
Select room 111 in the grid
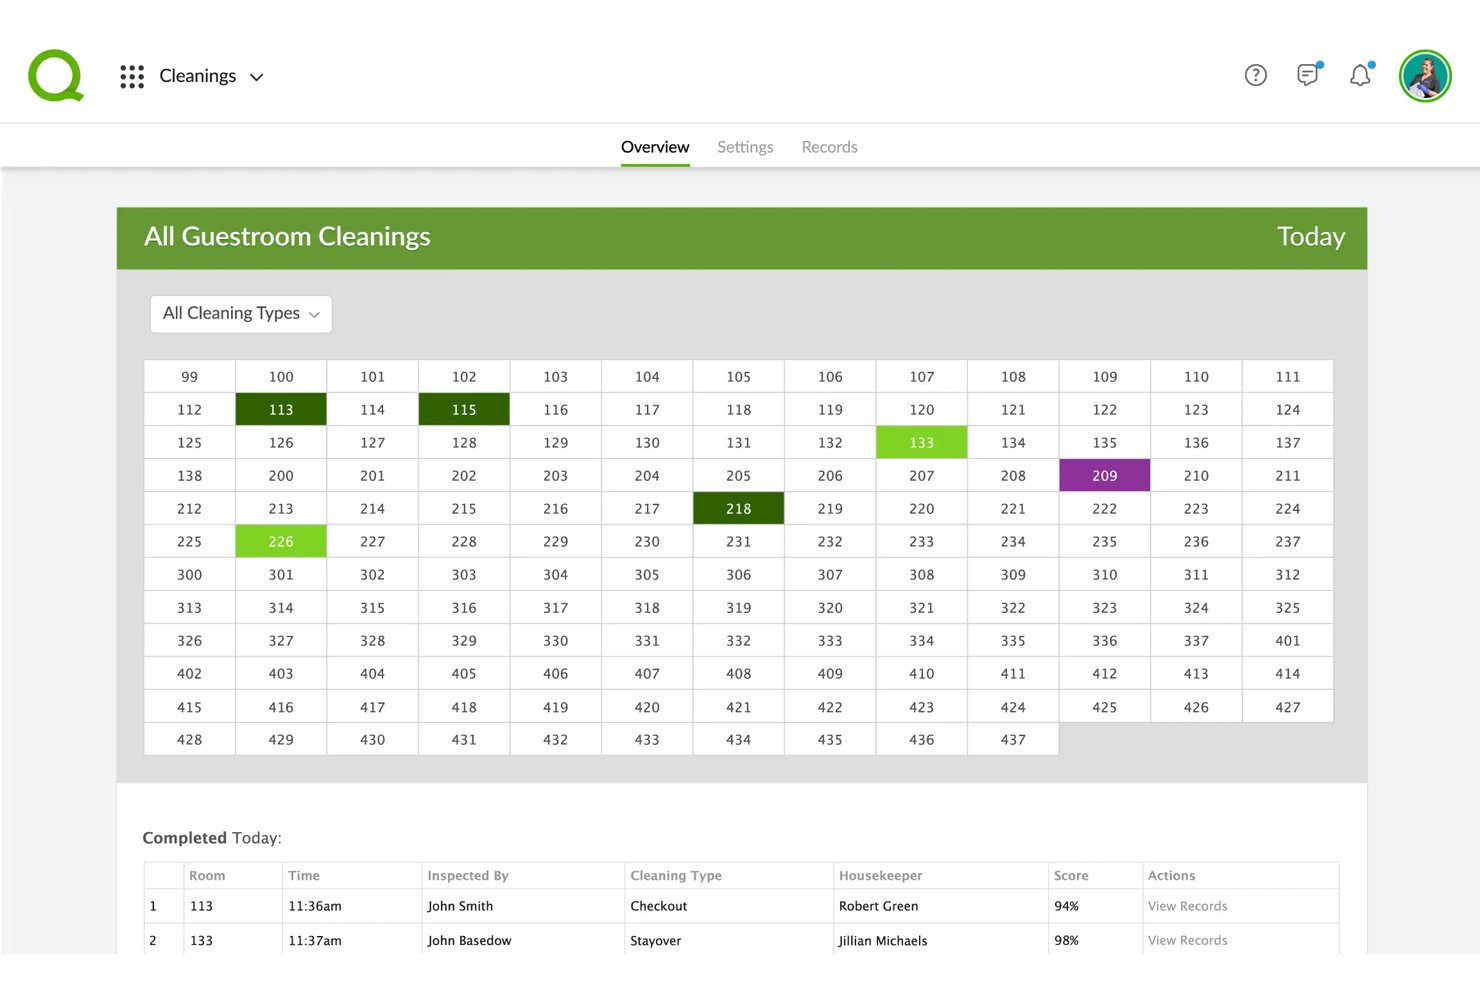tap(1288, 376)
